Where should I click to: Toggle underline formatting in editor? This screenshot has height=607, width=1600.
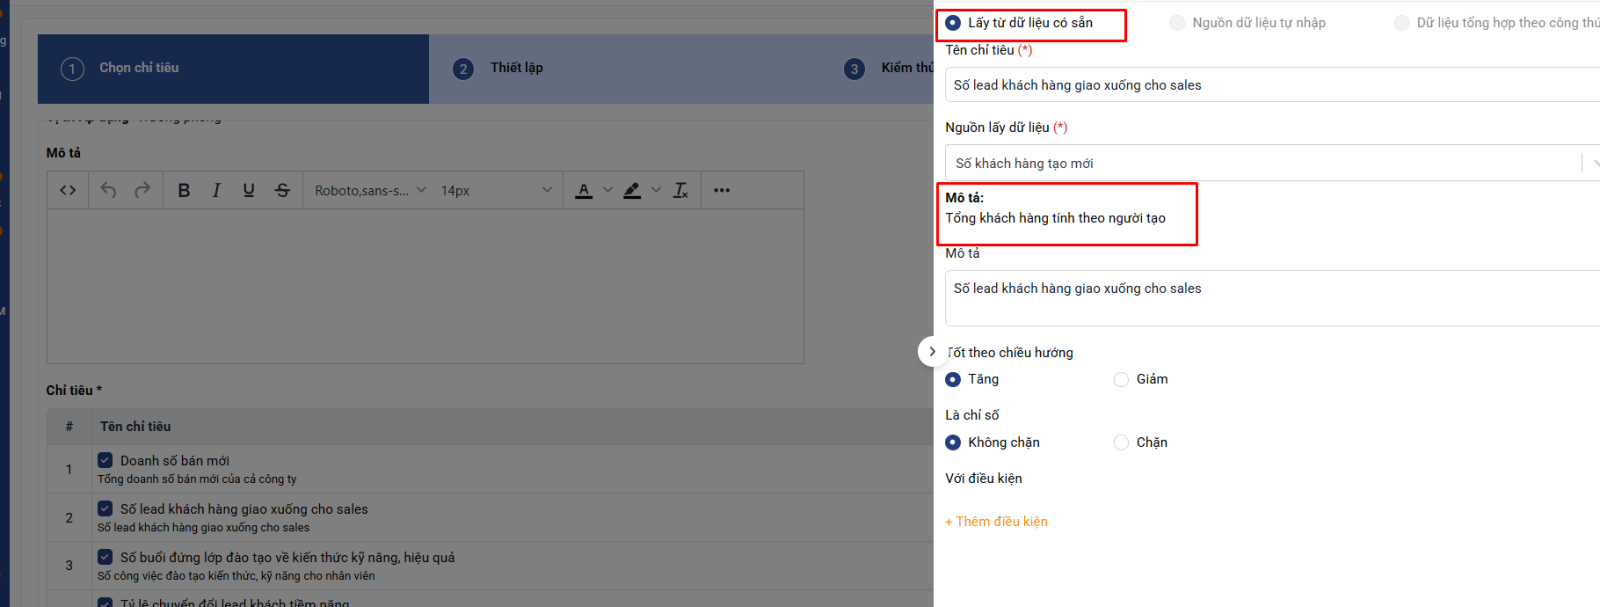[249, 190]
